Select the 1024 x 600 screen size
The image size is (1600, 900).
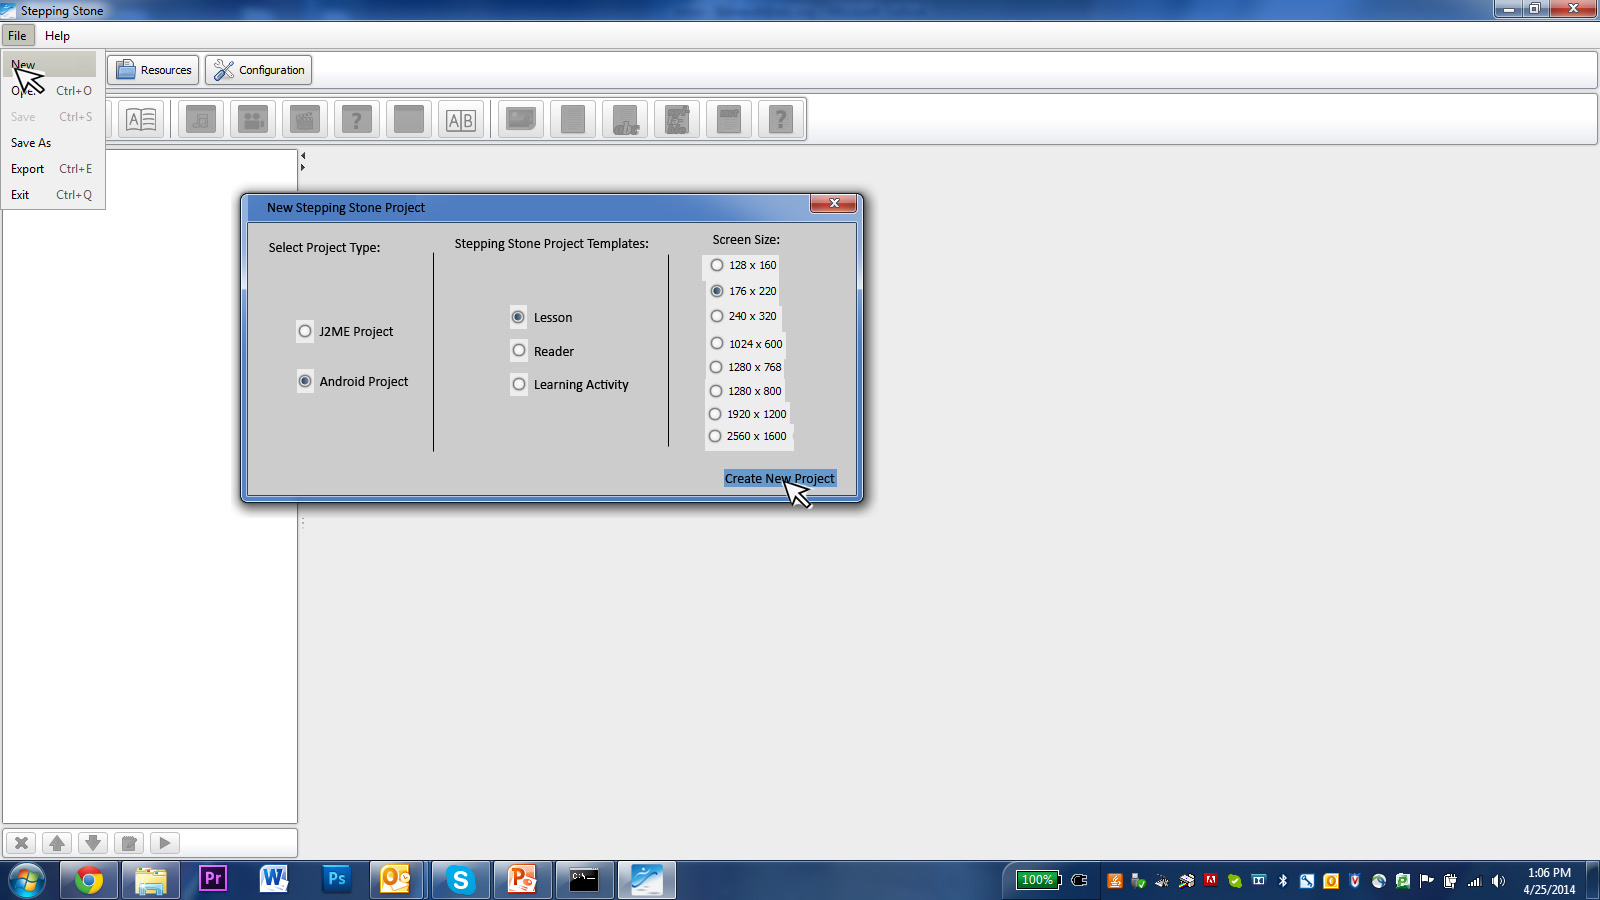click(x=717, y=343)
